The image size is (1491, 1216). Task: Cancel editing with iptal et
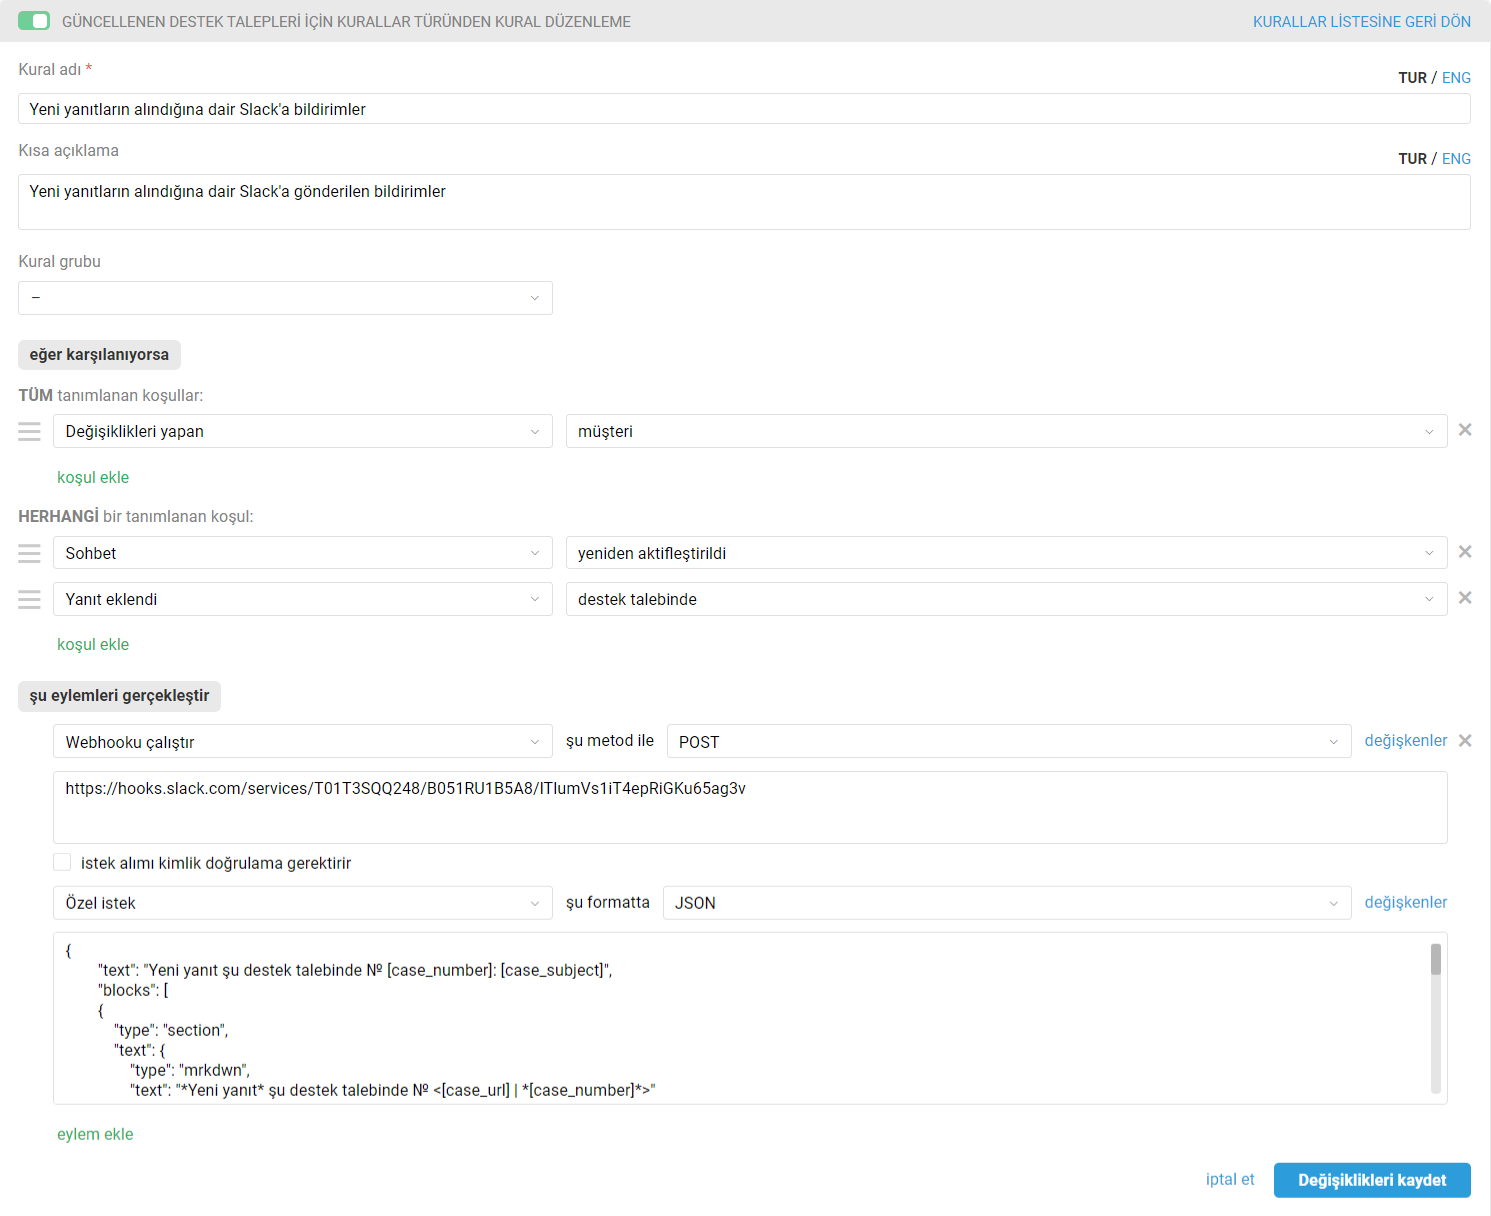(x=1230, y=1179)
